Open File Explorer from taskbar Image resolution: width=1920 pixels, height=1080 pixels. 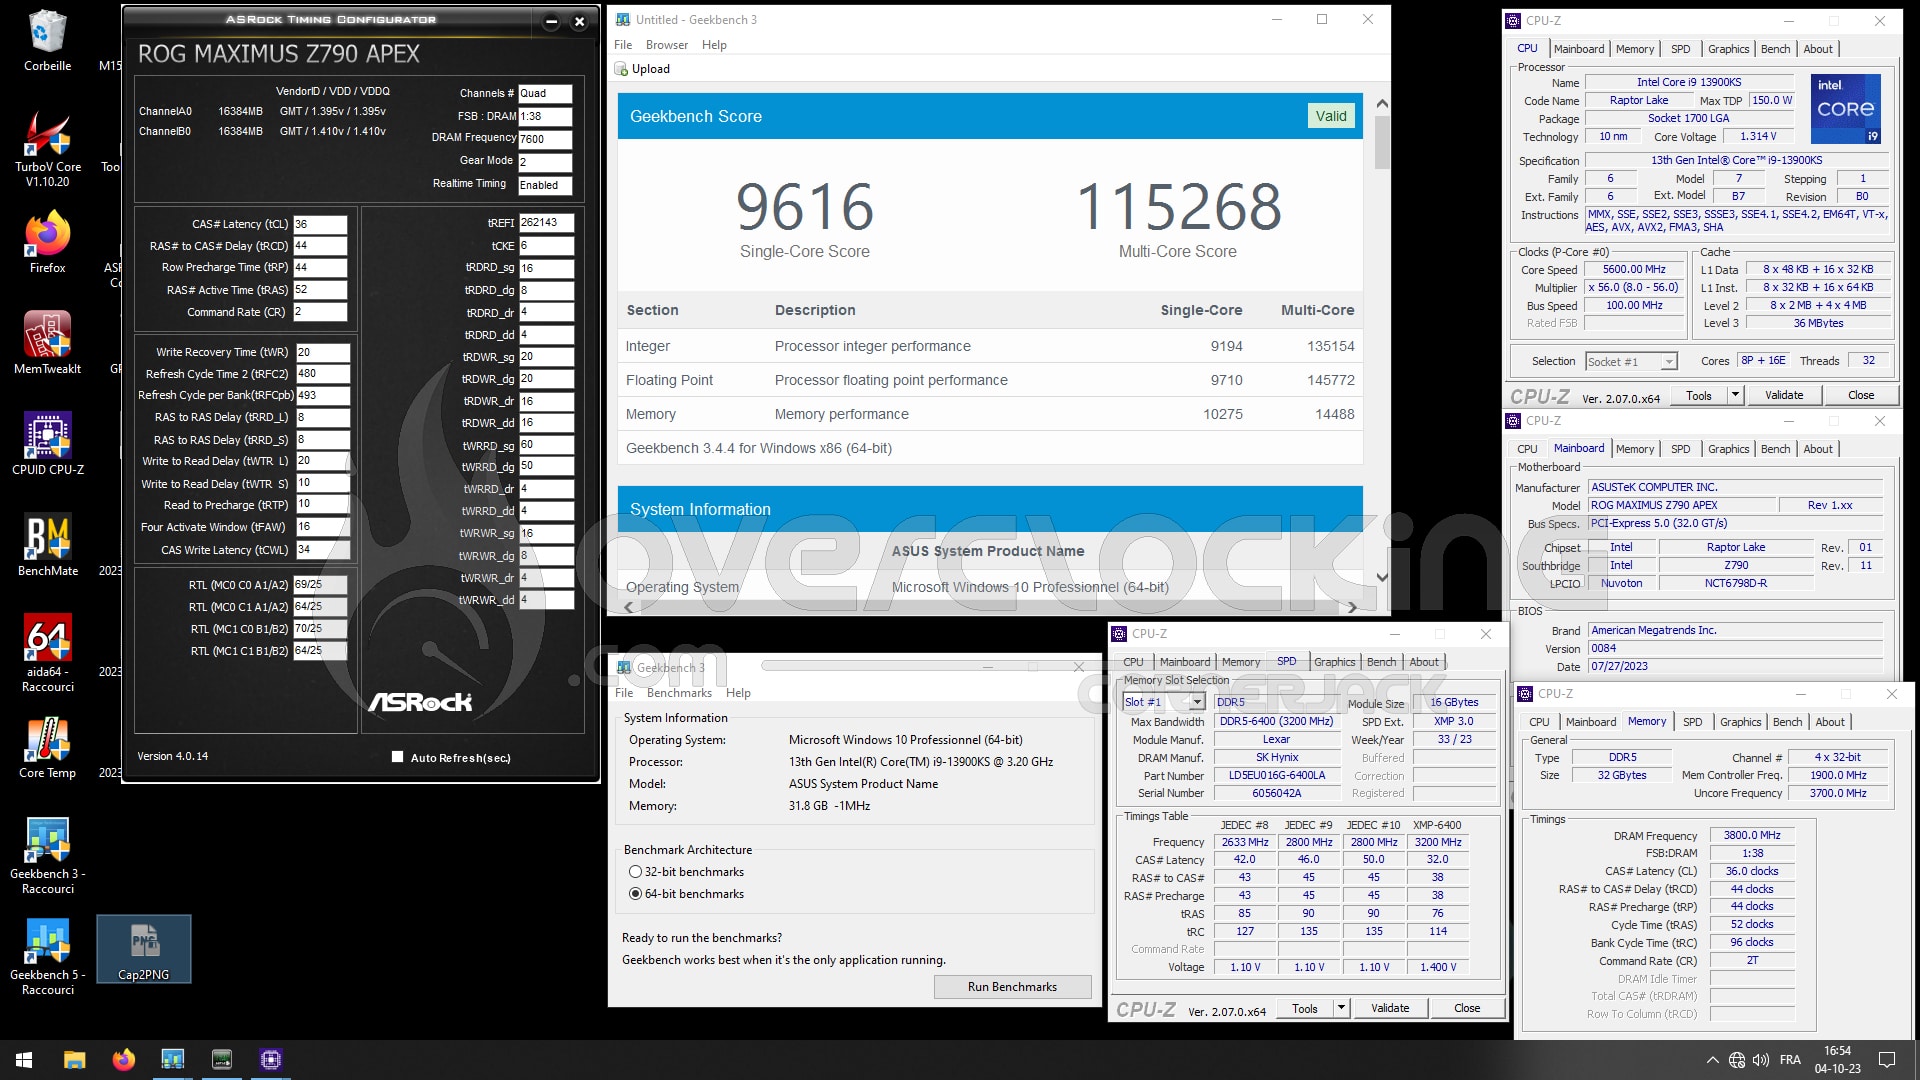74,1060
